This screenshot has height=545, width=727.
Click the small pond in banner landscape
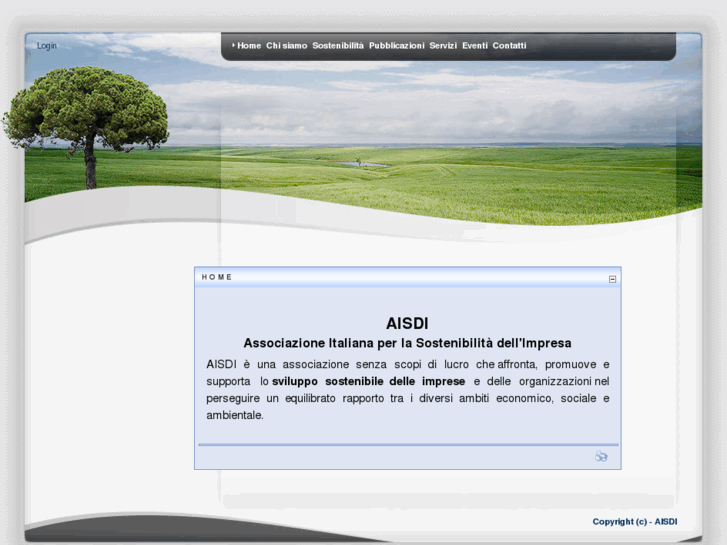pyautogui.click(x=361, y=164)
